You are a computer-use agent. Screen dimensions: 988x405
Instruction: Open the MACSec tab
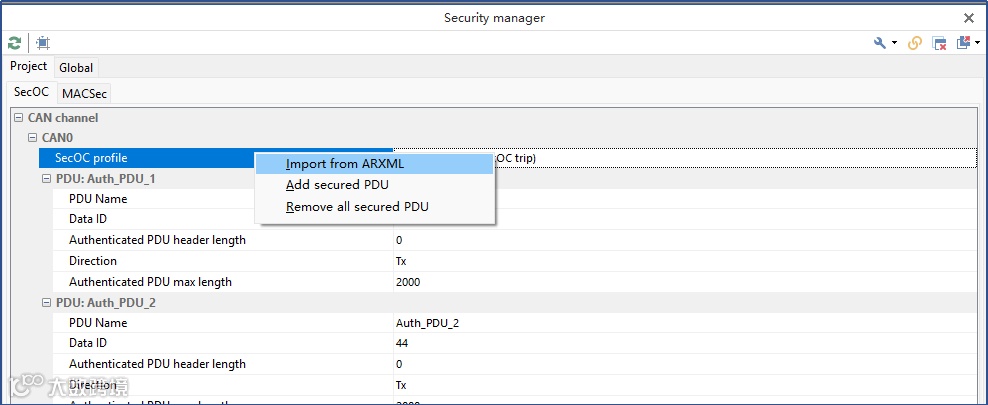85,93
